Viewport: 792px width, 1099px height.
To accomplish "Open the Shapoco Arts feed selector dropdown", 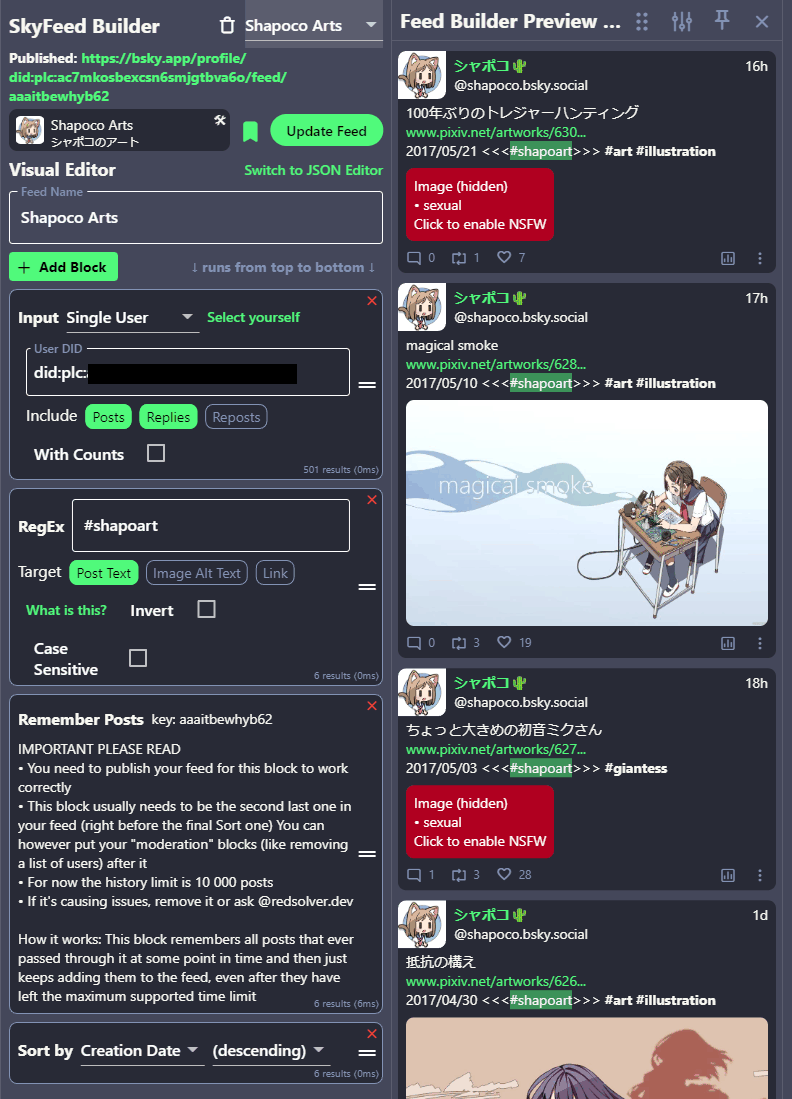I will [x=312, y=26].
